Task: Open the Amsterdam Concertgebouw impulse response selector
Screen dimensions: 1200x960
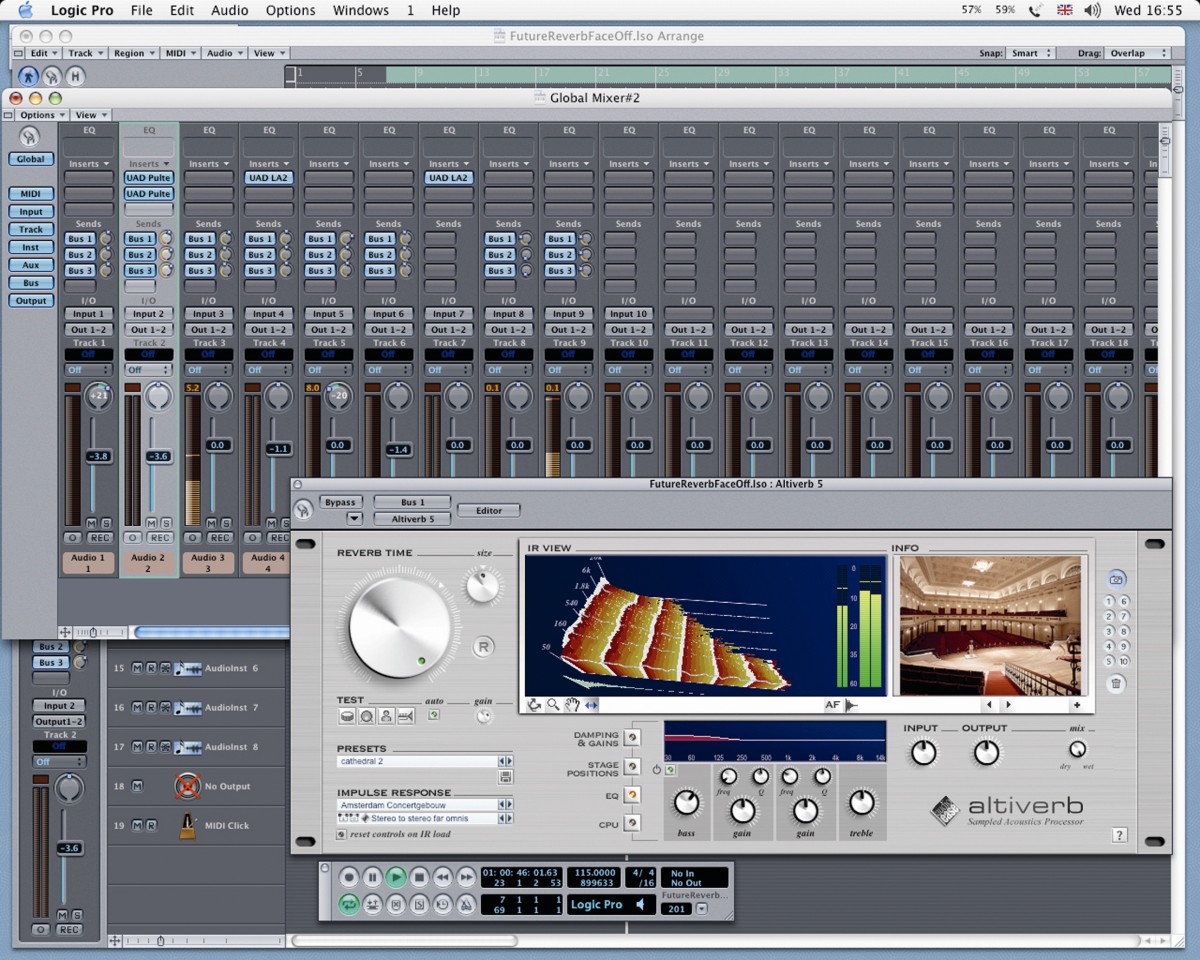Action: click(425, 805)
